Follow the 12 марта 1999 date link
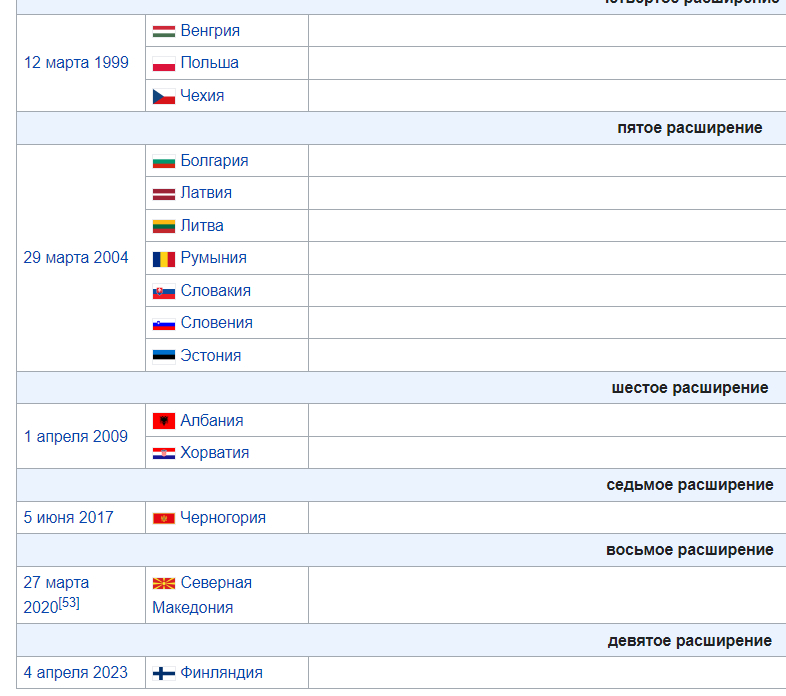Screen dimensions: 786x696 (x=76, y=63)
